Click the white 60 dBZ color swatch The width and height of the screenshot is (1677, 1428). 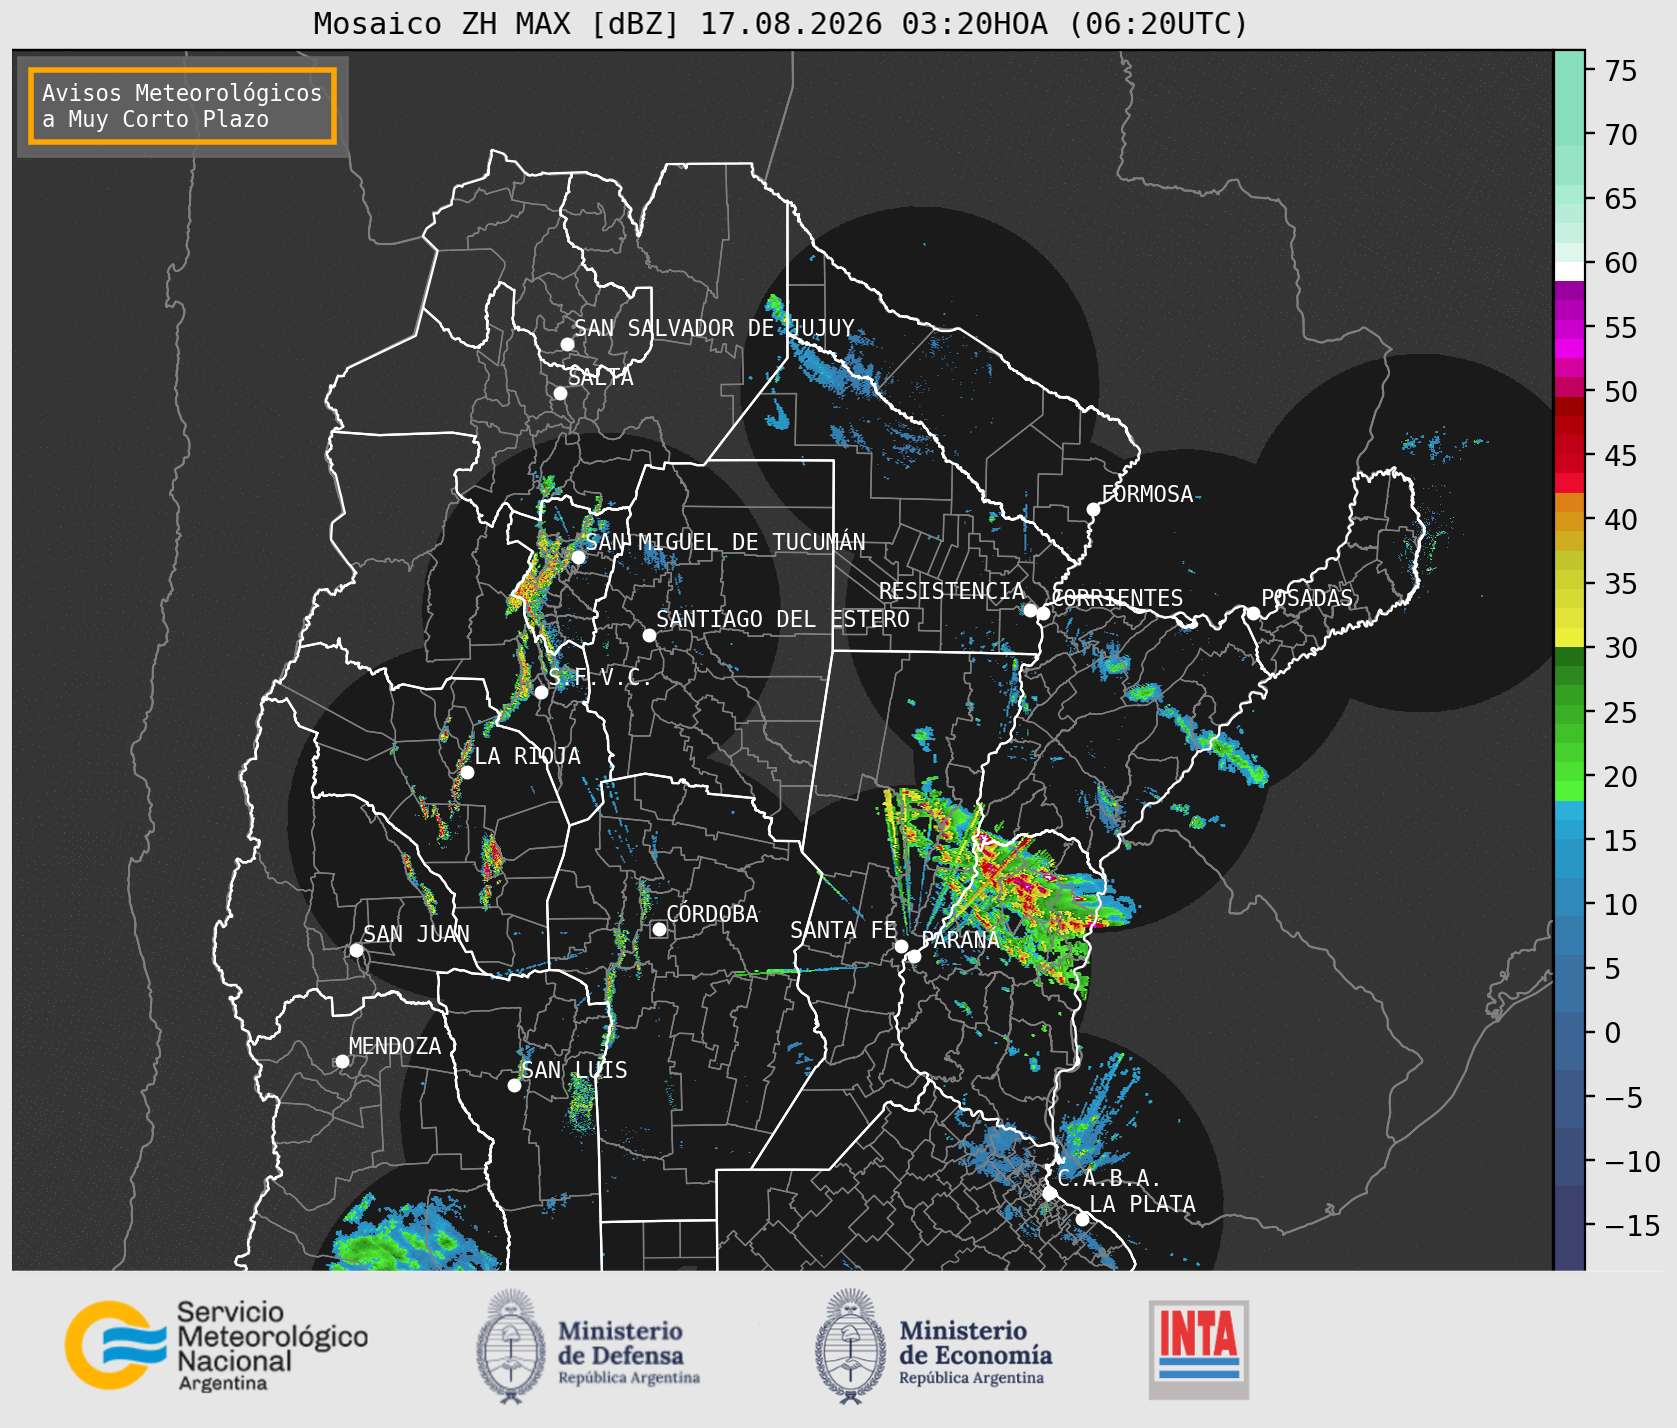tap(1569, 271)
